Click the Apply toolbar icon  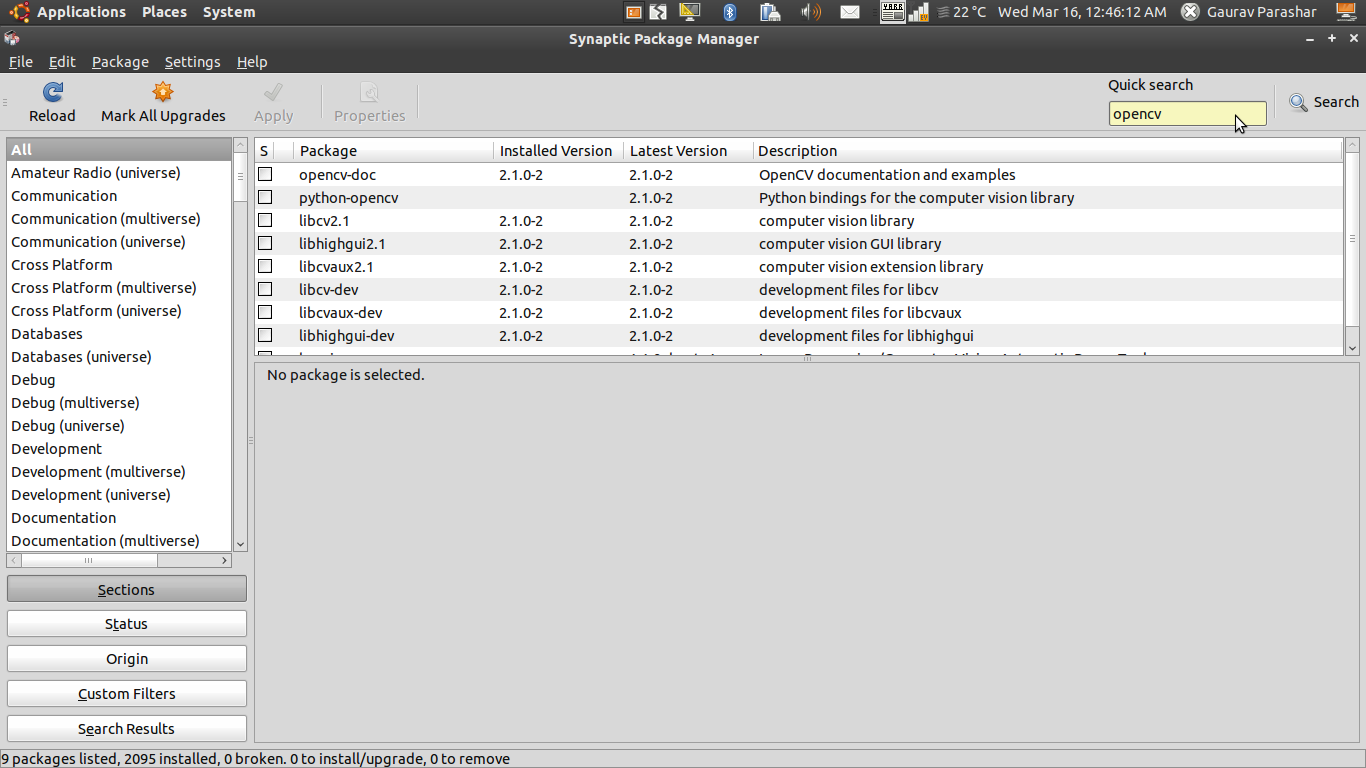tap(273, 93)
